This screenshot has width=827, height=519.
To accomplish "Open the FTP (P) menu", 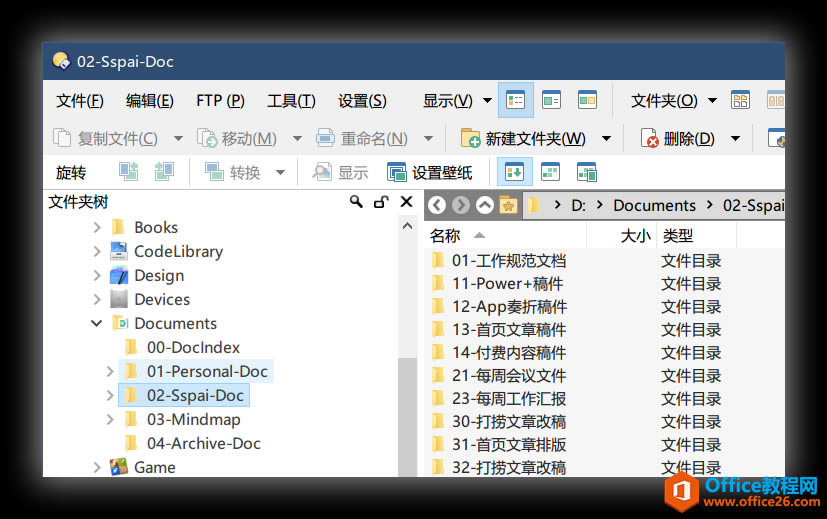I will click(x=220, y=100).
